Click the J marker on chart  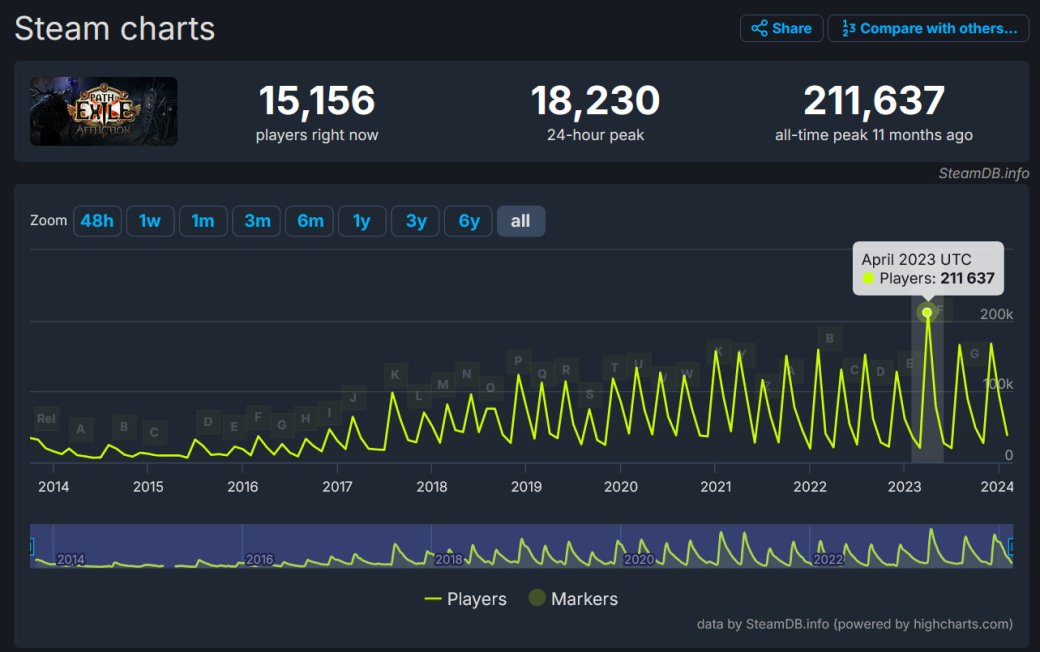pyautogui.click(x=354, y=397)
